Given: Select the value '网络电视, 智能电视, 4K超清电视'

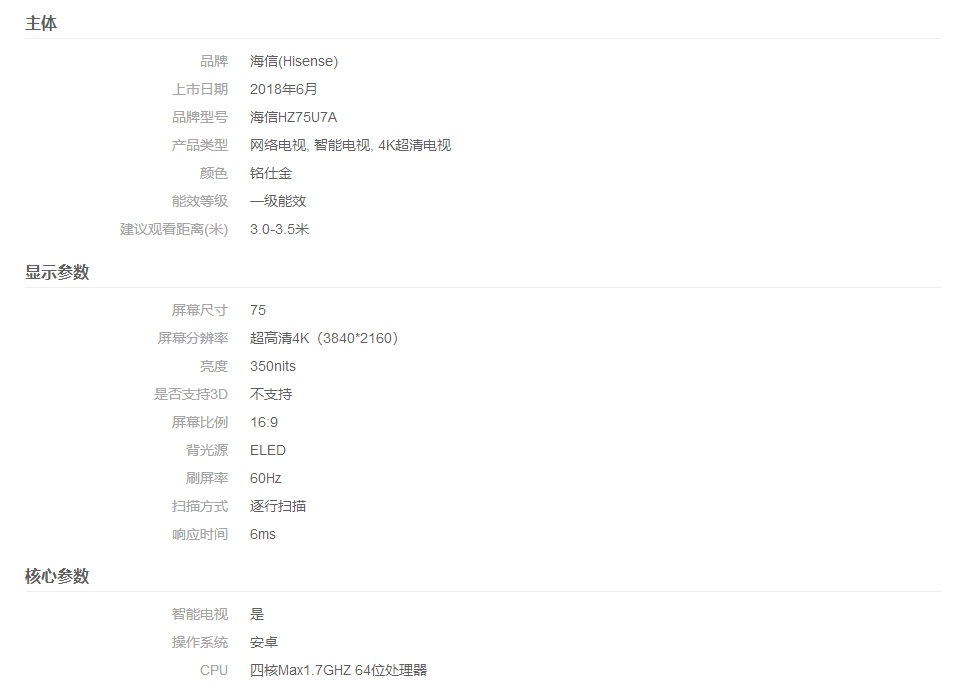Looking at the screenshot, I should click(350, 145).
